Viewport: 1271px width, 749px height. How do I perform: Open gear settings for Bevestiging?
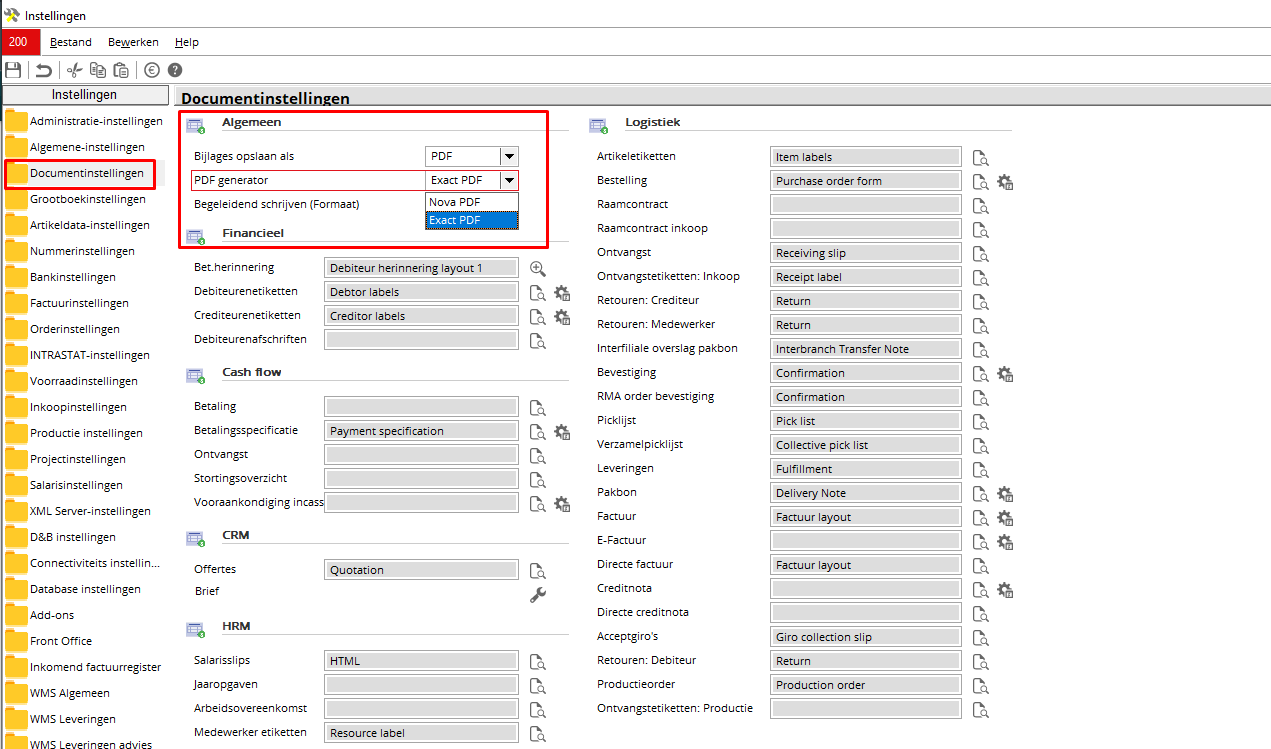pyautogui.click(x=1006, y=373)
